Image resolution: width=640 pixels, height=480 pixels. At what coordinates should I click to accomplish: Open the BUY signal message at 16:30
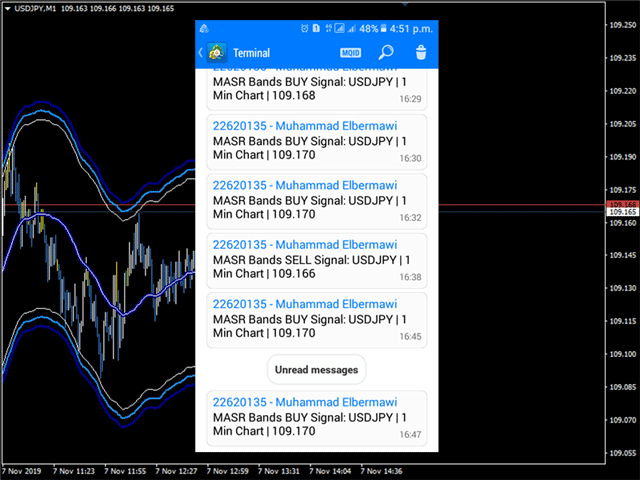click(x=317, y=142)
